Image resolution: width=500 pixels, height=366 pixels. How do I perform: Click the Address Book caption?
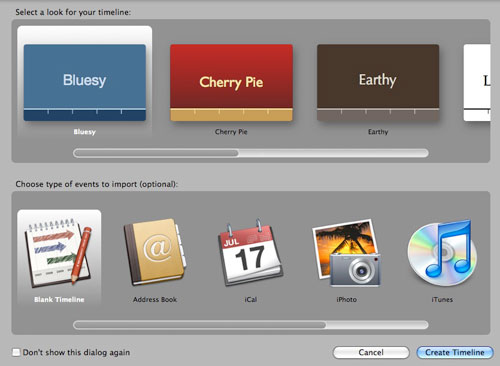pos(155,299)
